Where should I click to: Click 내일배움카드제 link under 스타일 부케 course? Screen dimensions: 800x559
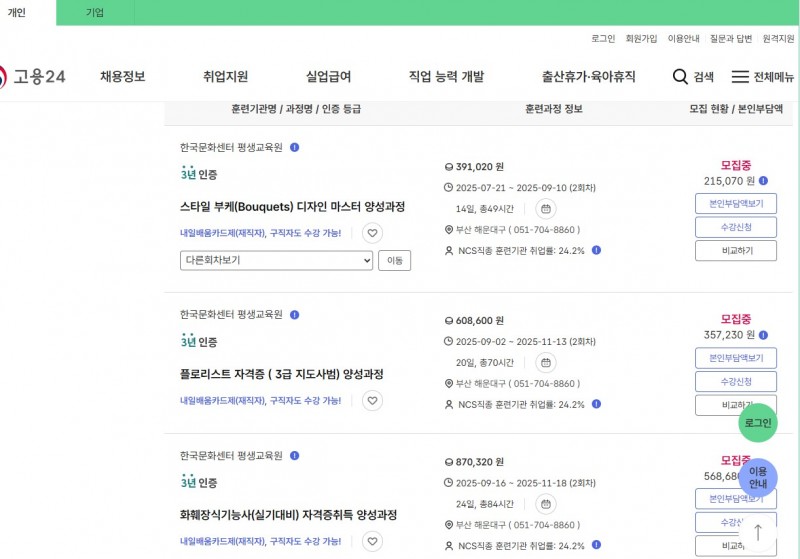click(260, 233)
